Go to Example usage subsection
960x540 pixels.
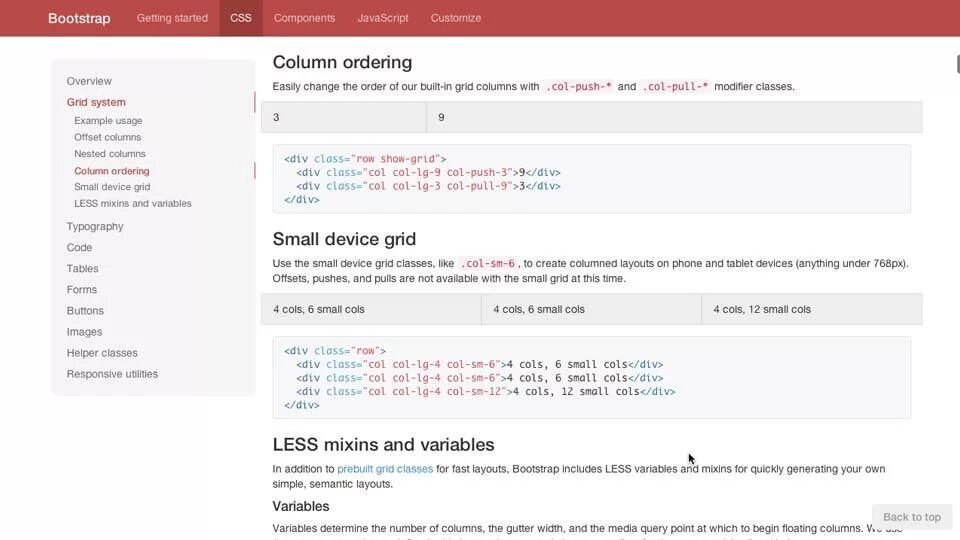tap(108, 121)
